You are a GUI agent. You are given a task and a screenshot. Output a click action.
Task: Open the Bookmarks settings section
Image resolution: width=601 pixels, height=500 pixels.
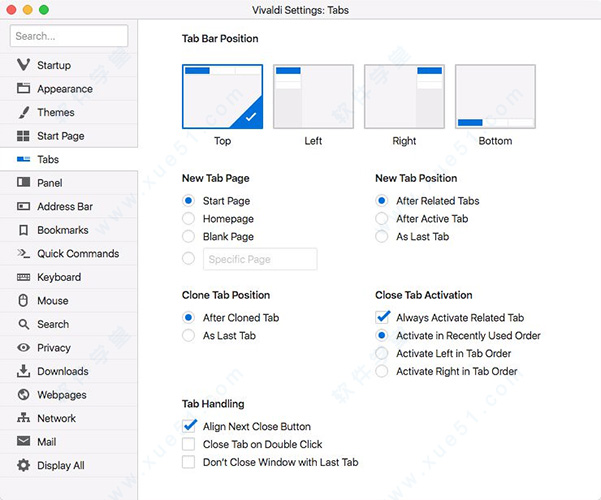point(69,230)
